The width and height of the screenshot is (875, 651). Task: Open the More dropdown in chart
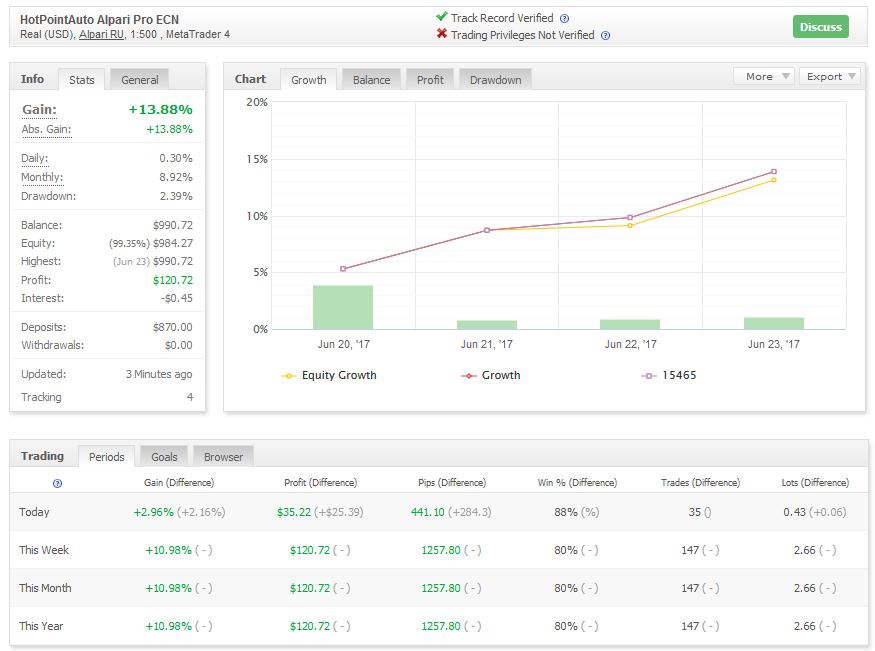point(764,76)
